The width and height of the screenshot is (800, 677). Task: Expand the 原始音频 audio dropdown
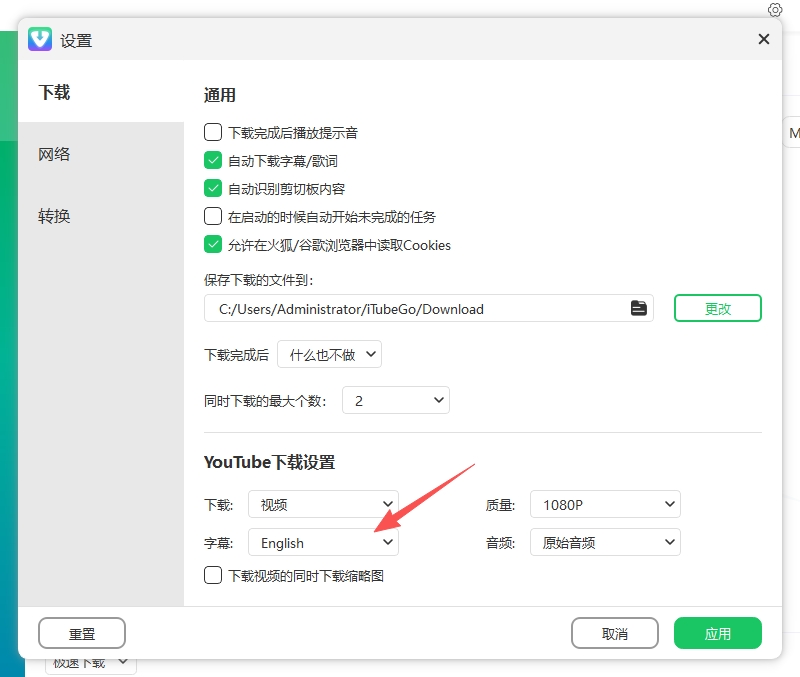pyautogui.click(x=605, y=542)
